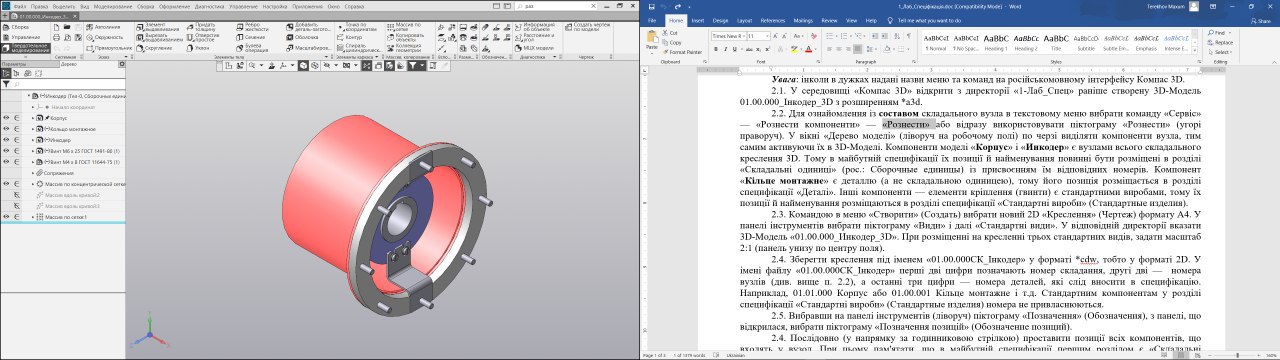Screen dimensions: 1280x360
Task: Expand Корпус node in model tree
Action: pos(33,118)
